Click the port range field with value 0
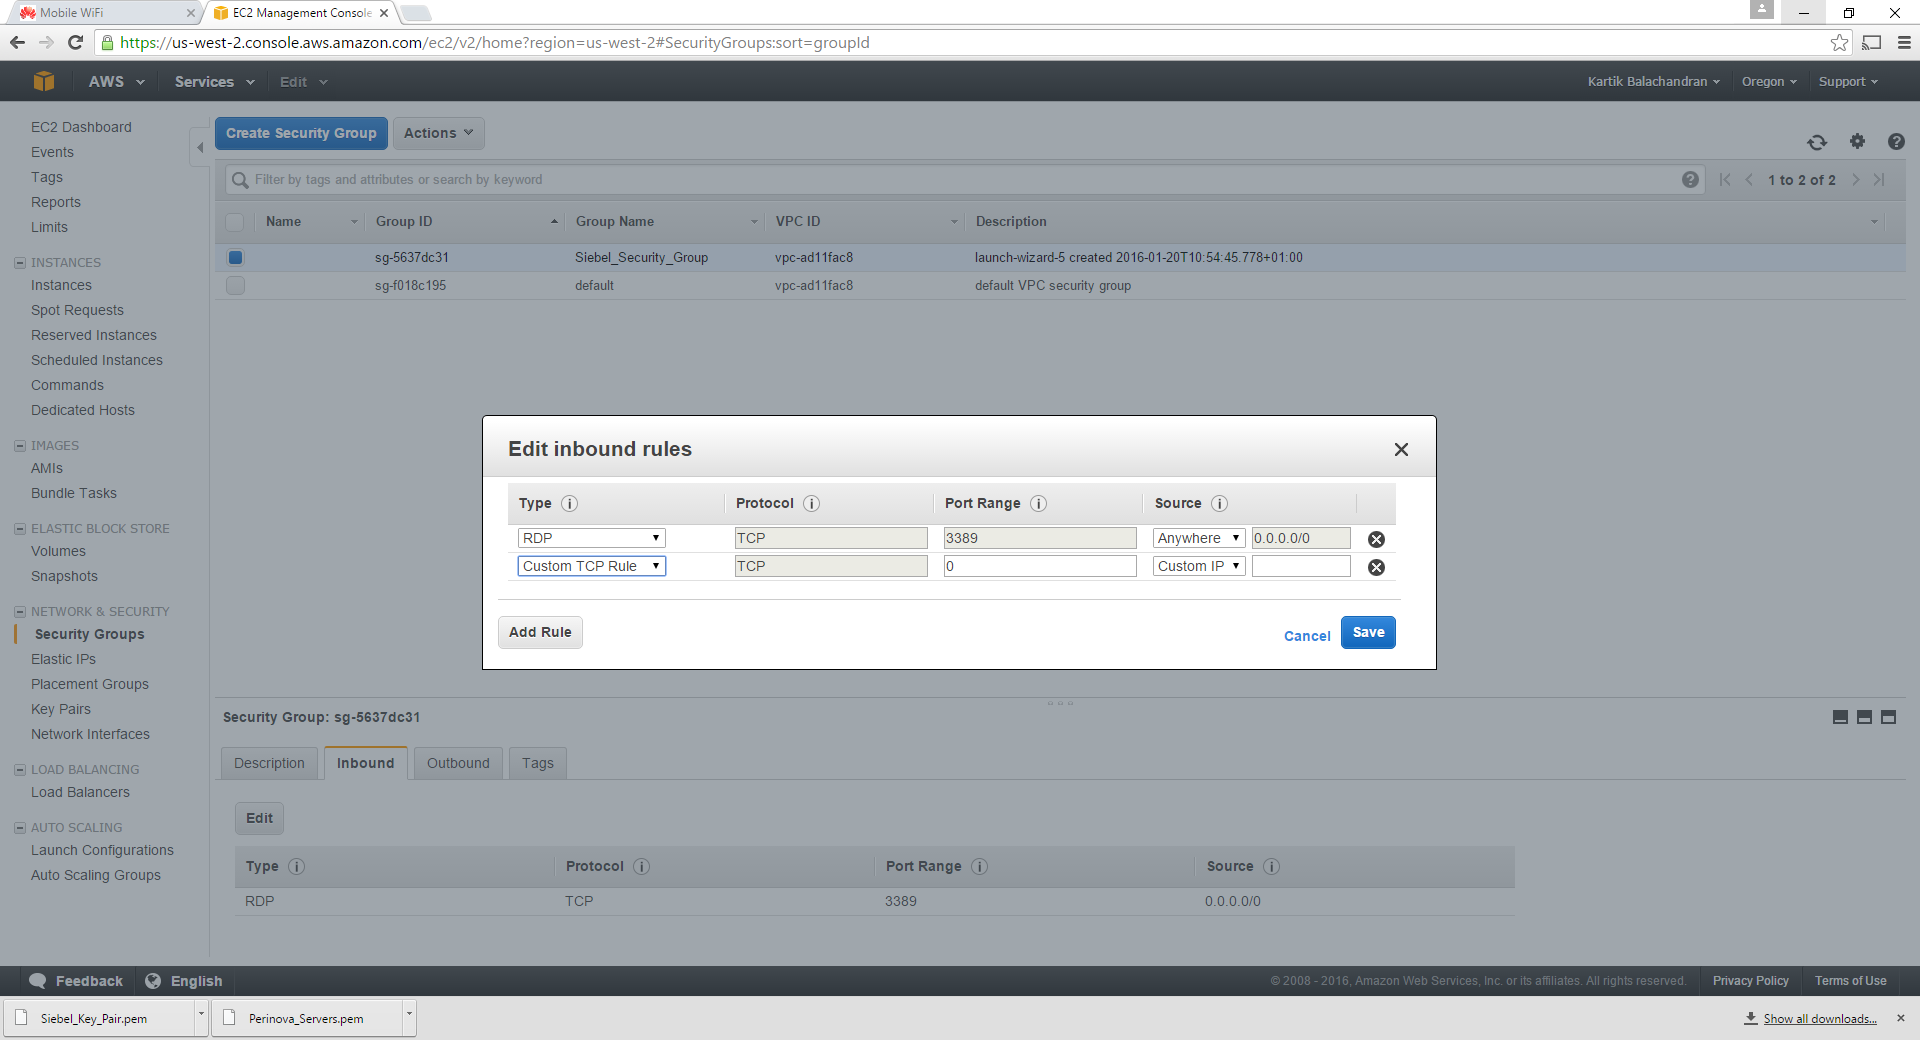The image size is (1920, 1040). pos(1040,566)
